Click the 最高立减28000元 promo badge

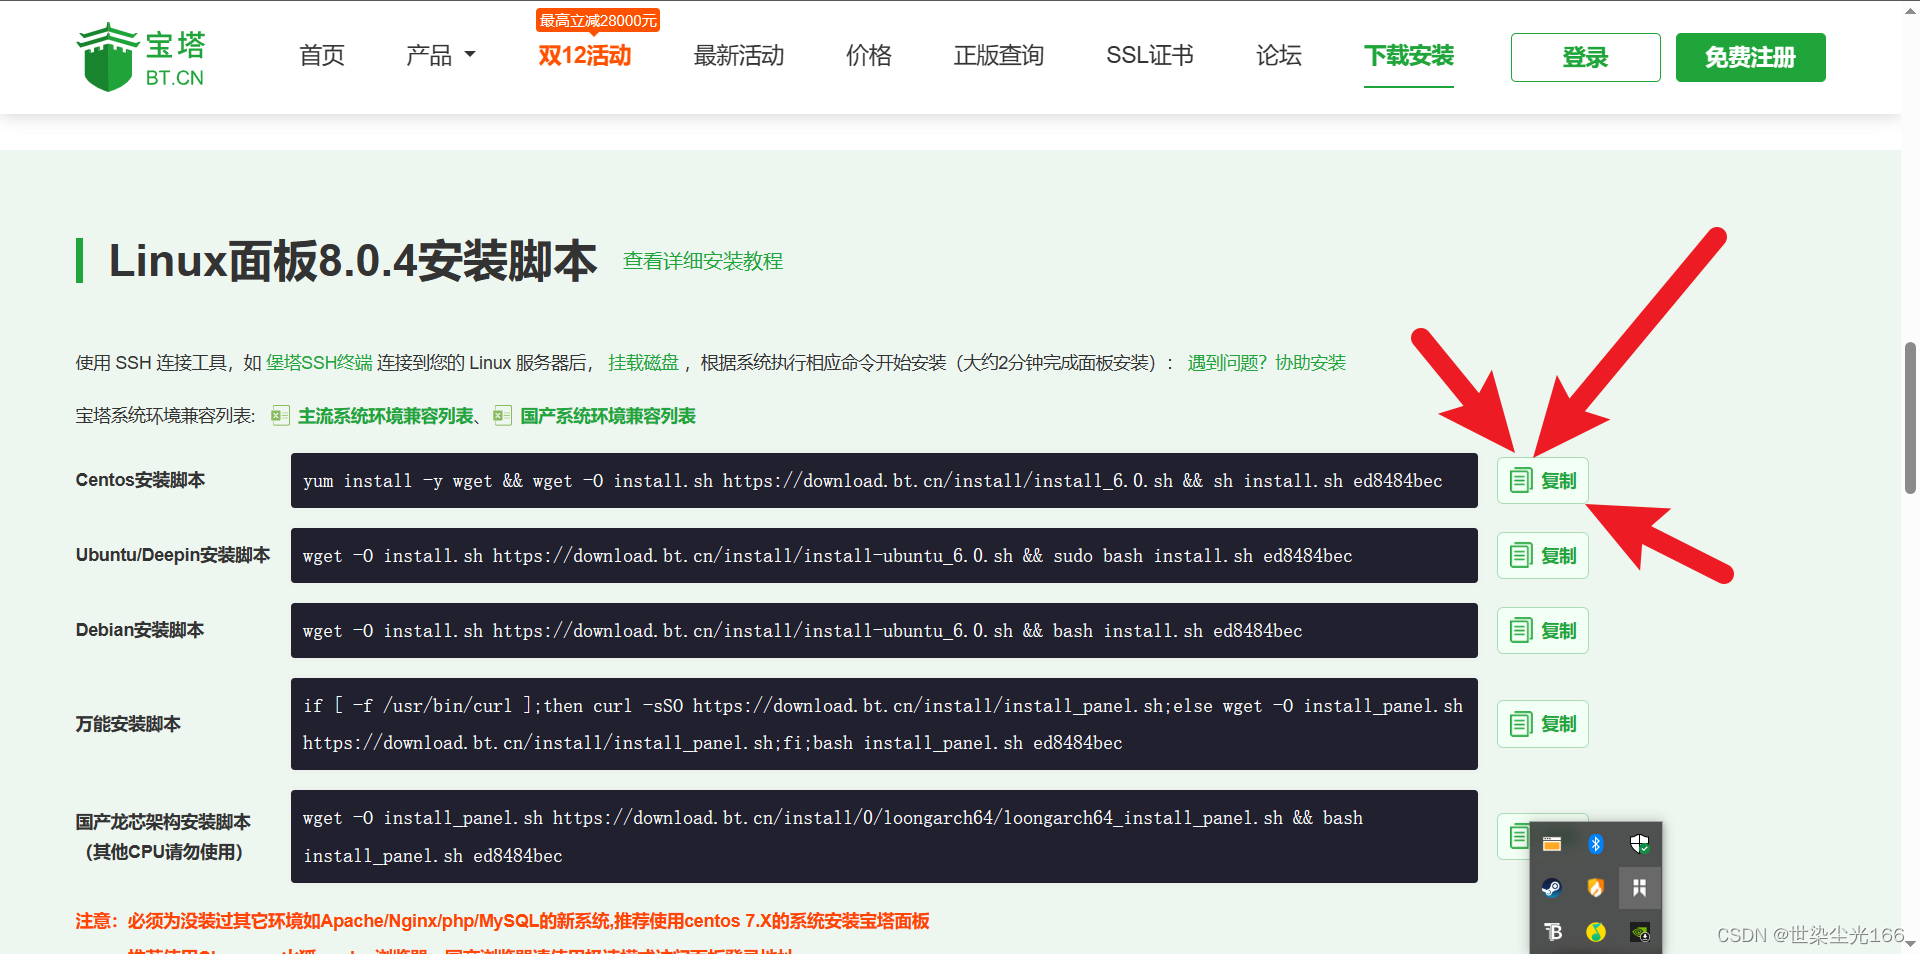point(598,20)
